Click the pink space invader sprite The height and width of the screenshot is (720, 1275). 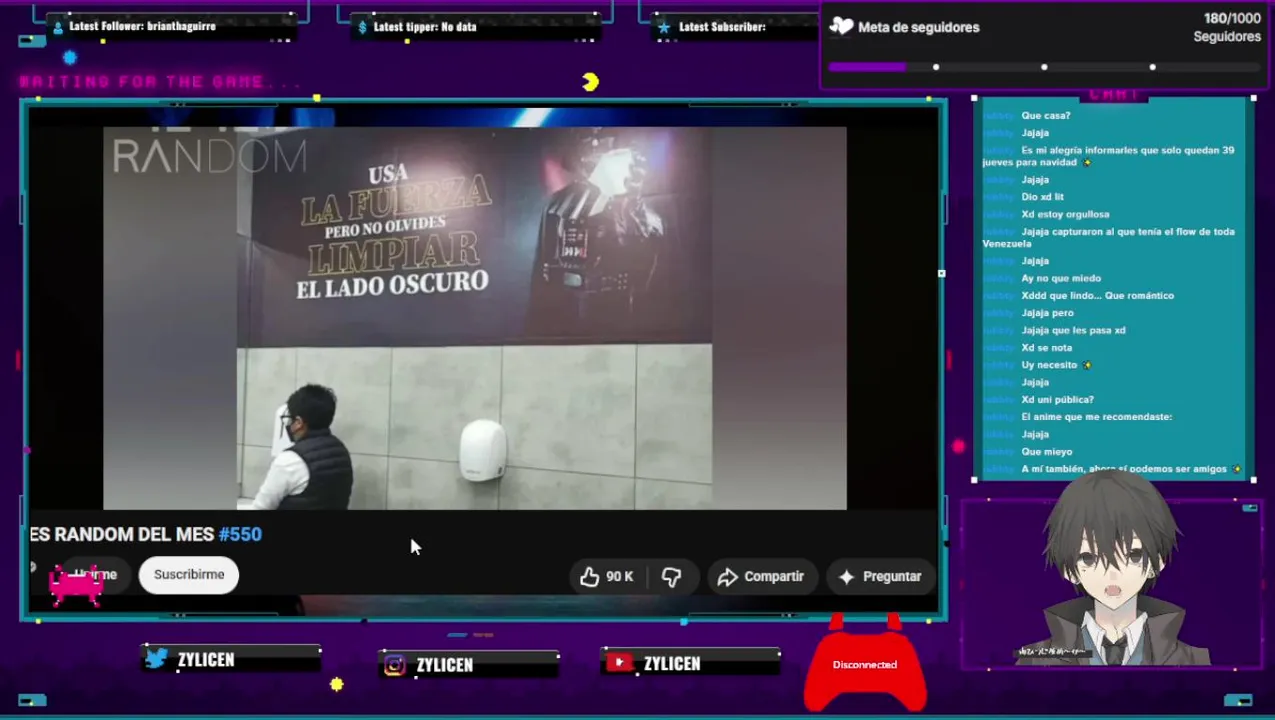point(76,586)
